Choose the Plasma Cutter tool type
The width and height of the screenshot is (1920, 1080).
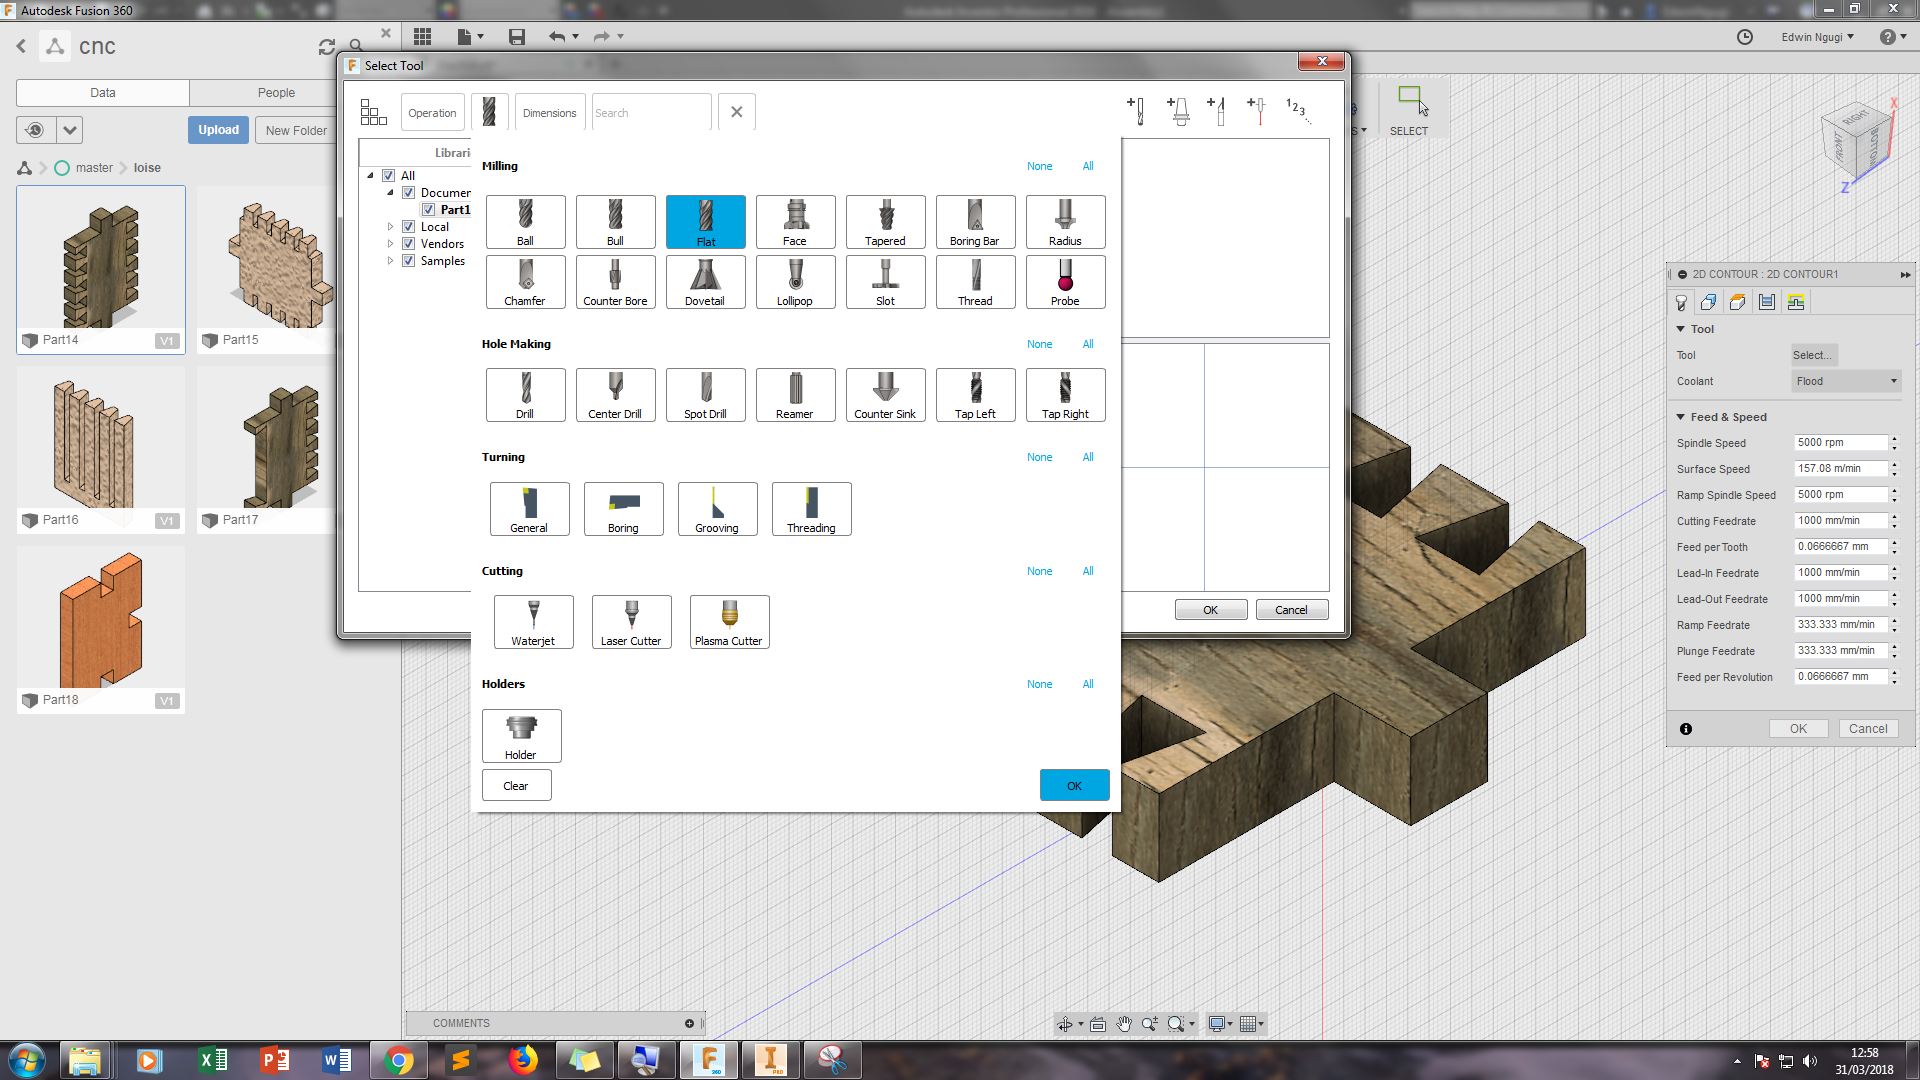[x=729, y=622]
